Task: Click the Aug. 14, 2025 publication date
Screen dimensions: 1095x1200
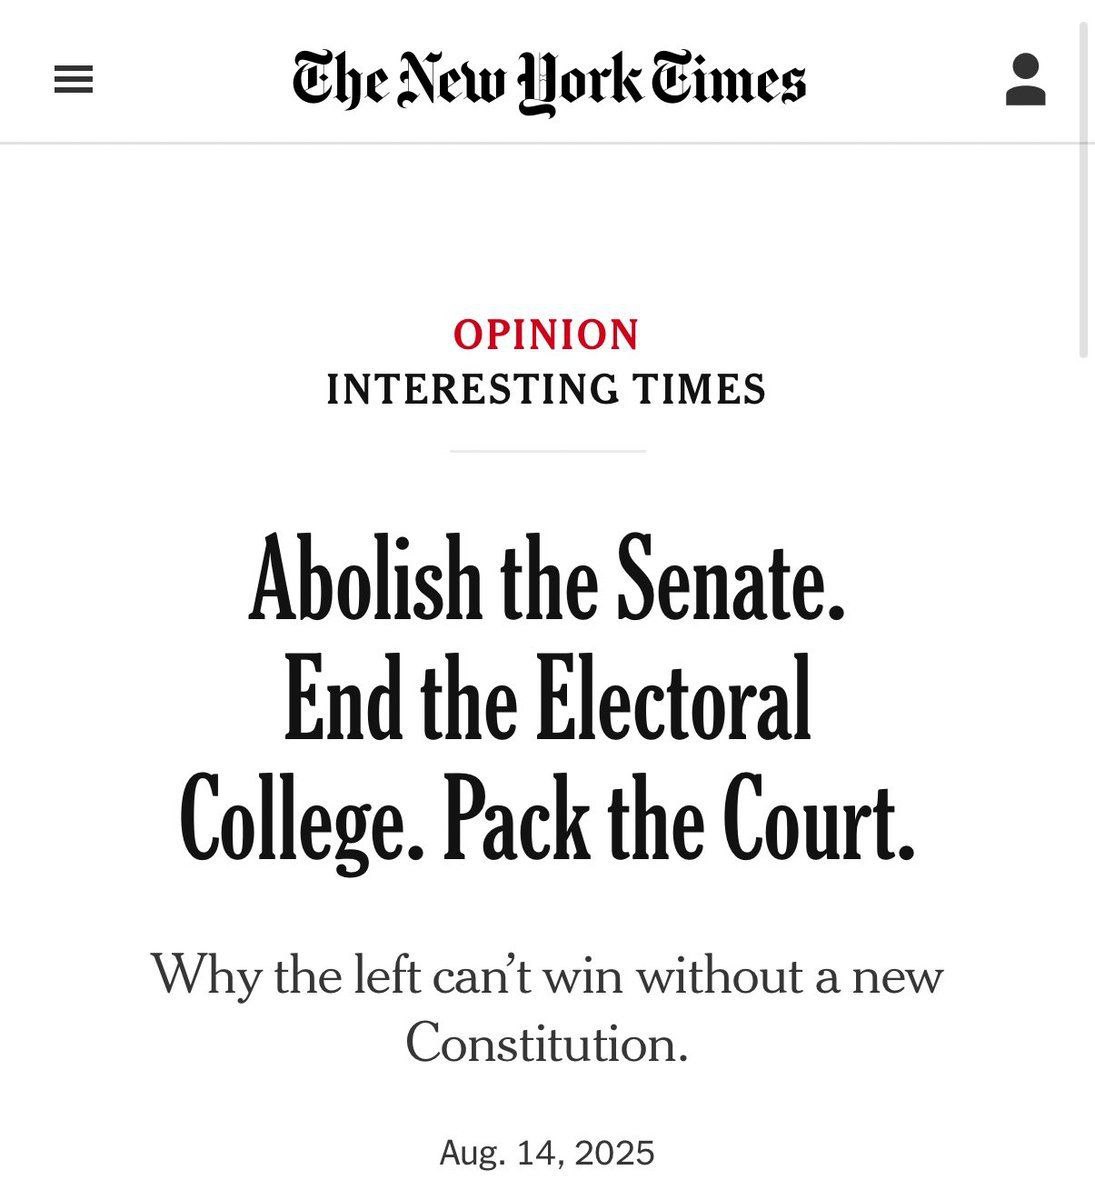Action: 547,1153
